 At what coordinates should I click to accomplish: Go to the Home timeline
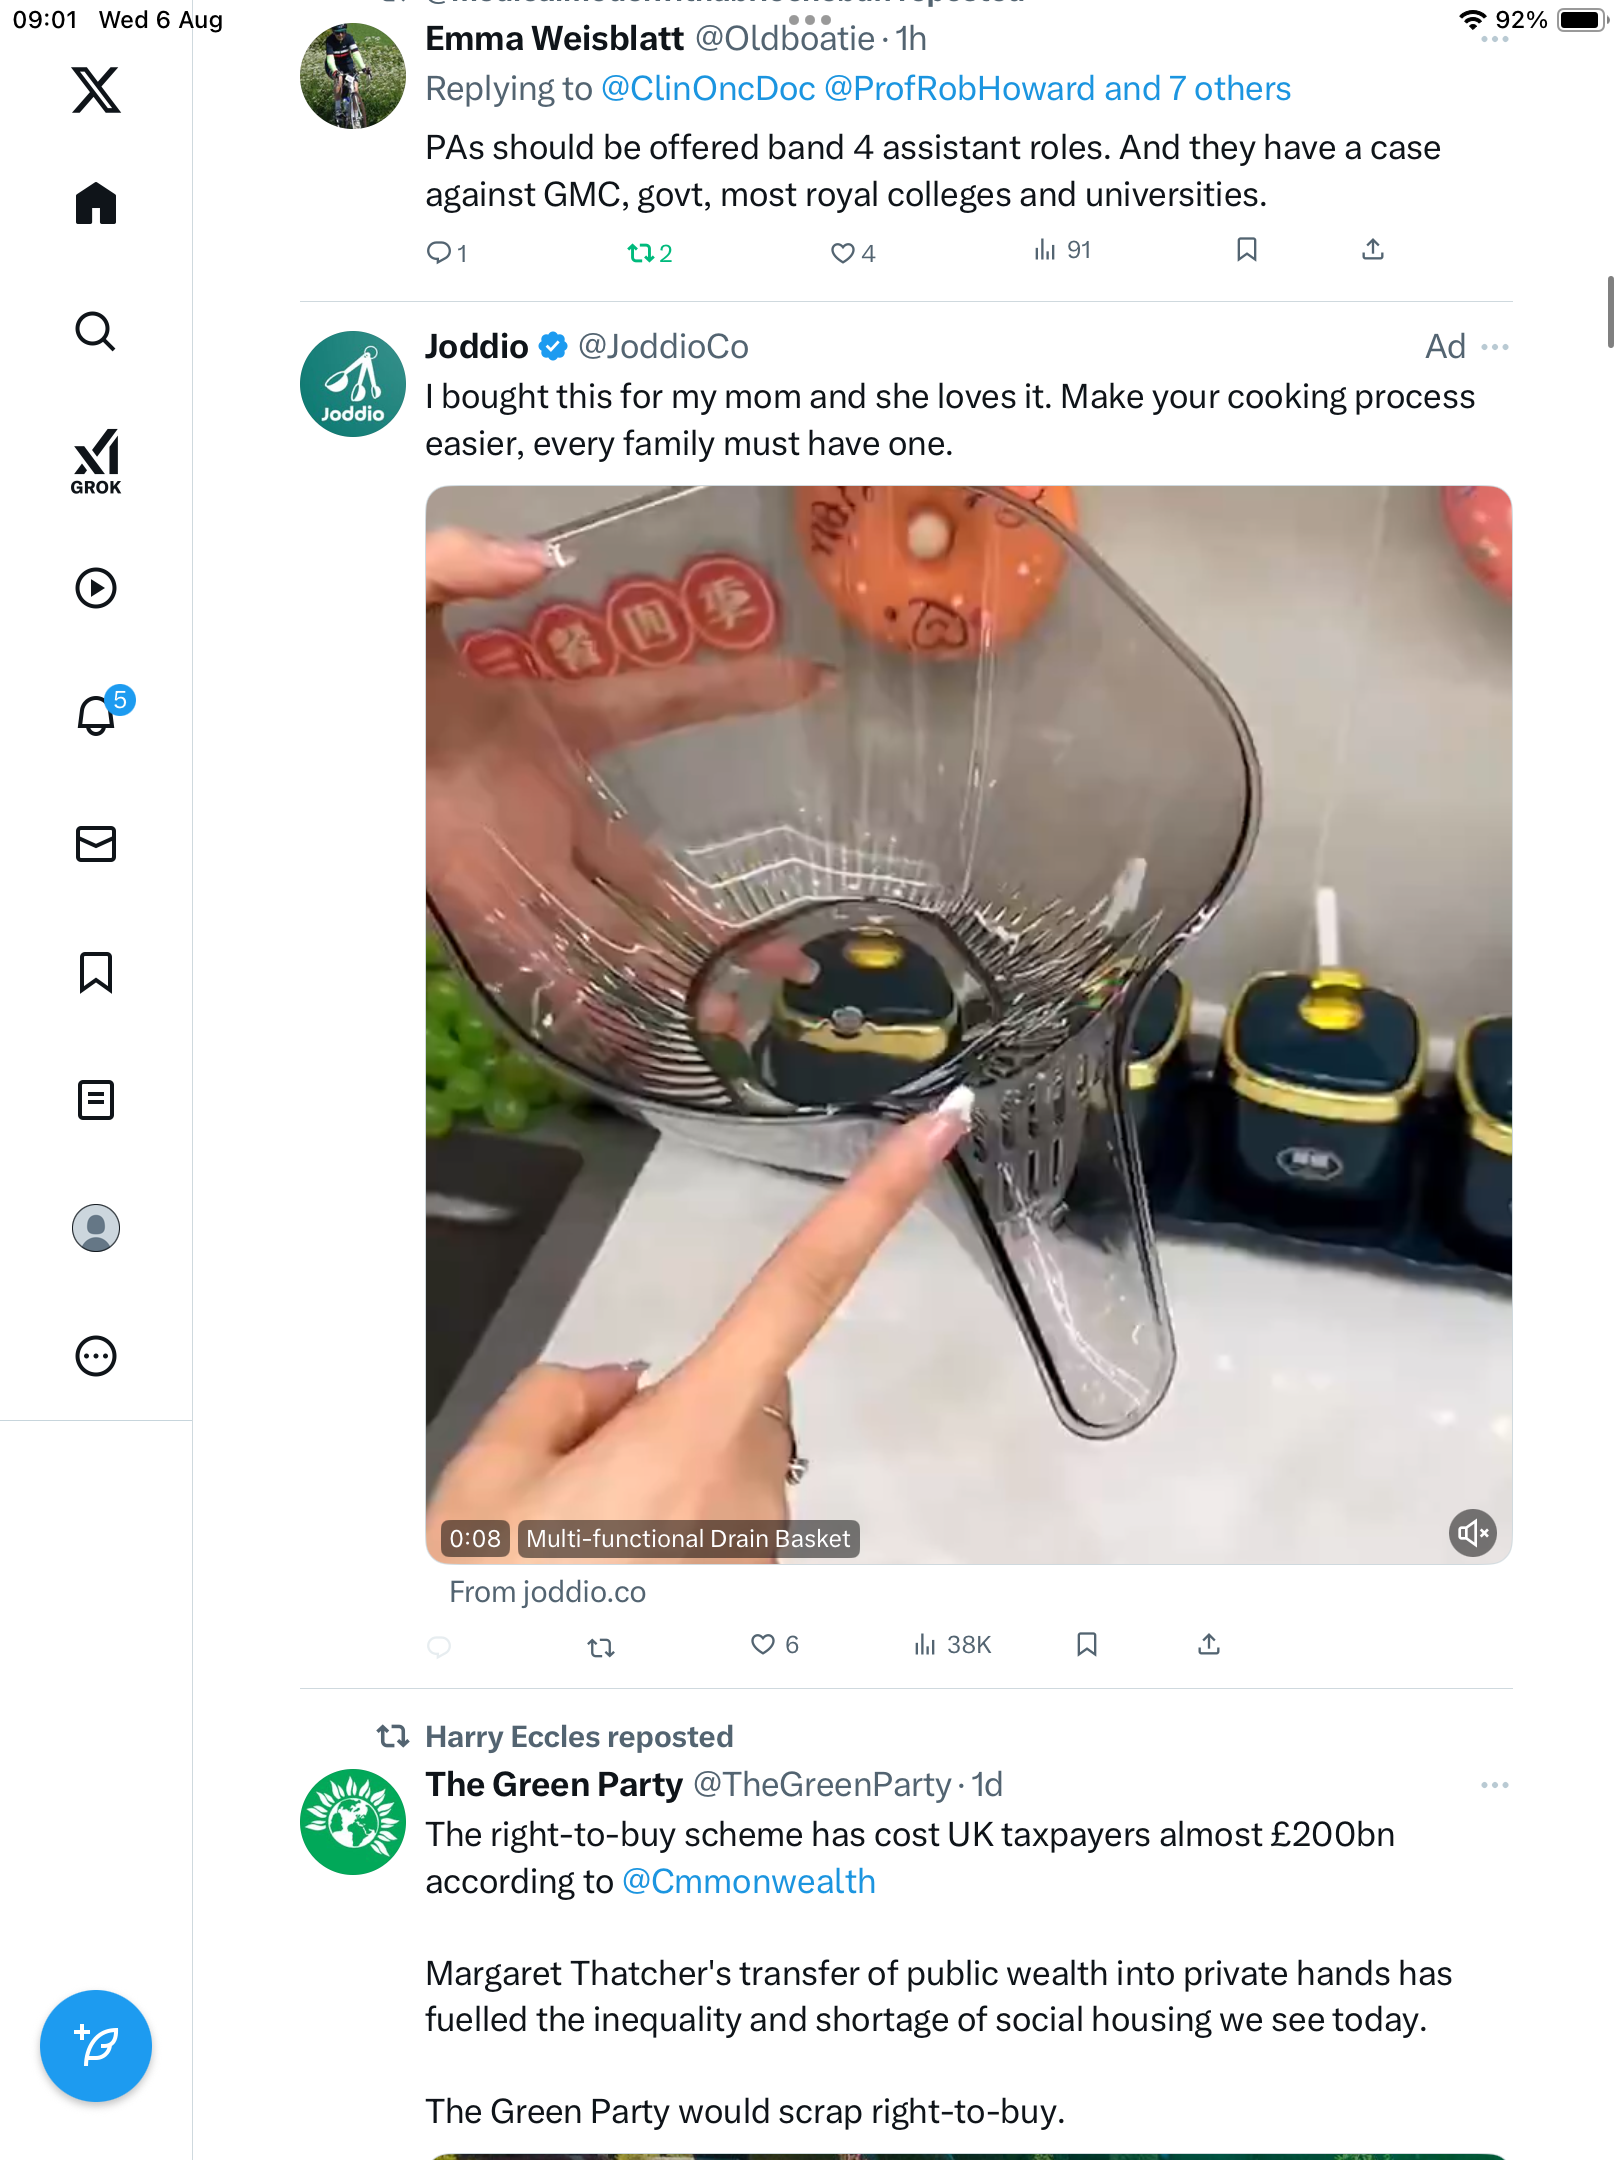click(x=96, y=204)
